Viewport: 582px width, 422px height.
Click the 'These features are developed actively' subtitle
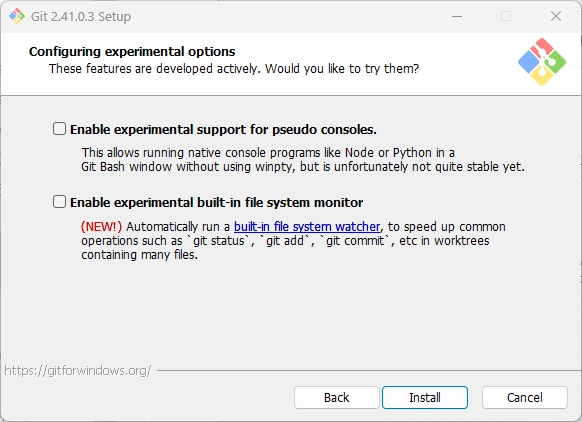(x=234, y=69)
